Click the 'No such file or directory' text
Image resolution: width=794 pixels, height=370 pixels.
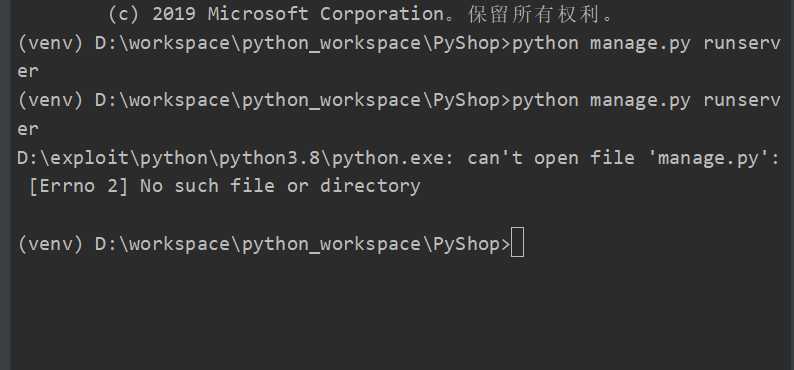pyautogui.click(x=280, y=186)
